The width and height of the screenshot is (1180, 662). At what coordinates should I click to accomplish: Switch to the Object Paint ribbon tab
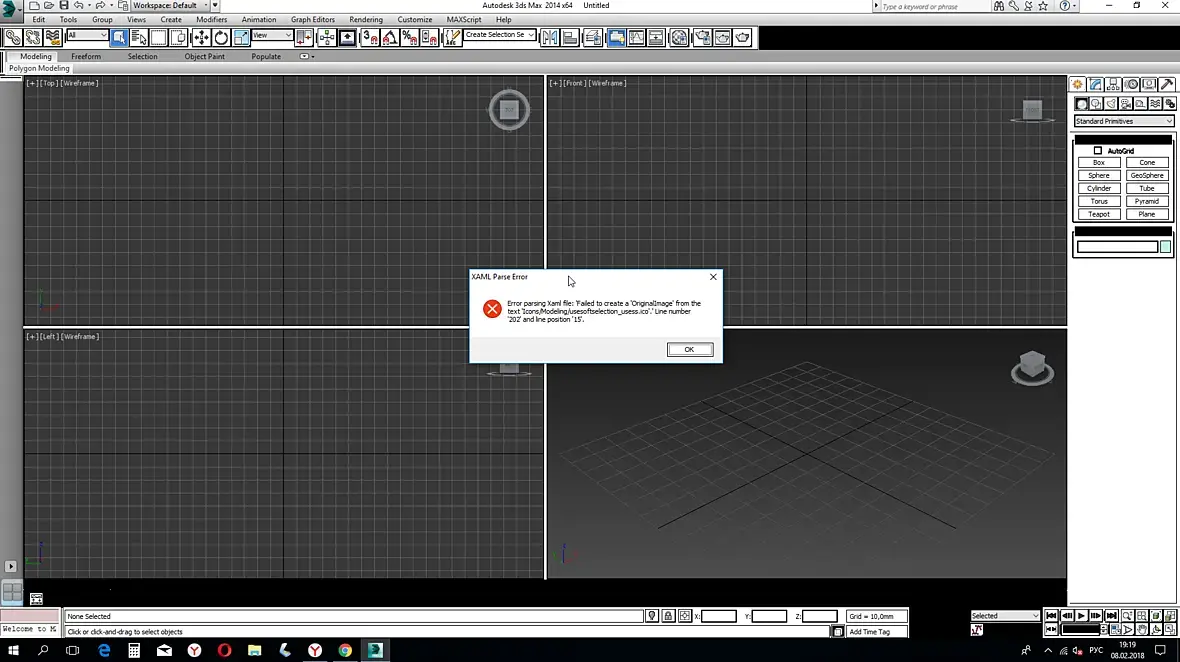click(x=205, y=56)
